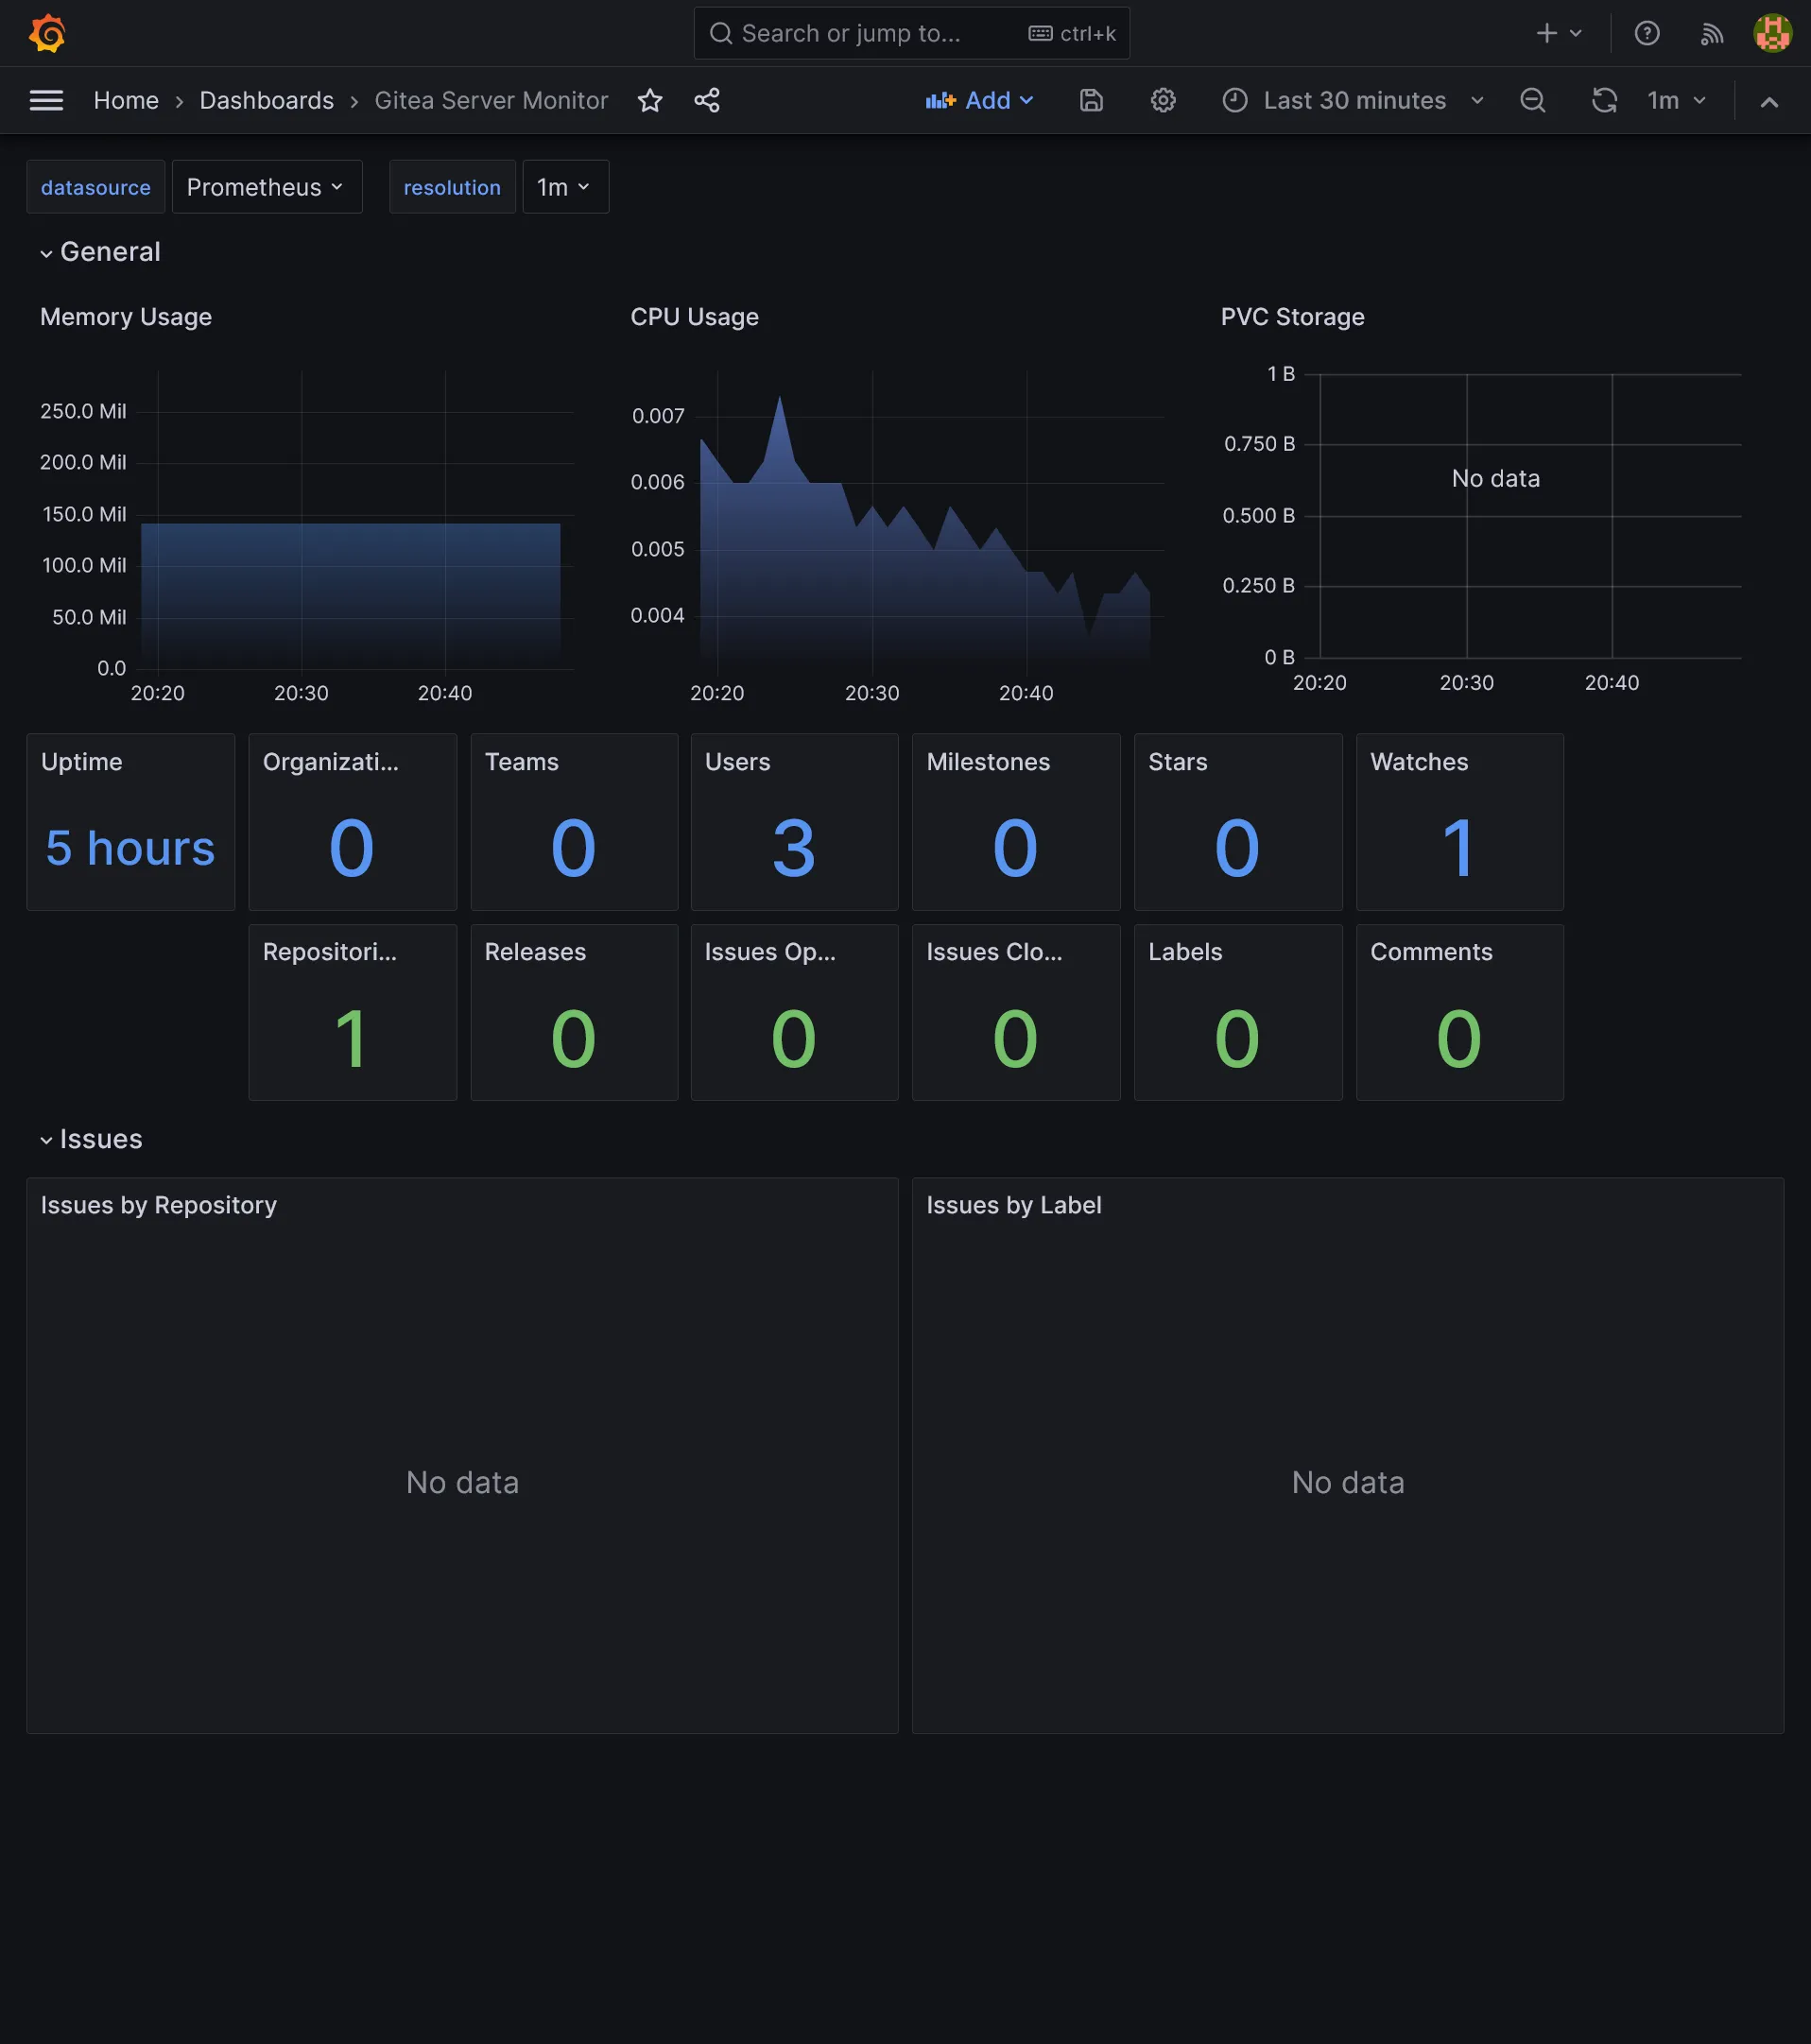The image size is (1811, 2044).
Task: Click the search or jump to field
Action: [x=900, y=33]
